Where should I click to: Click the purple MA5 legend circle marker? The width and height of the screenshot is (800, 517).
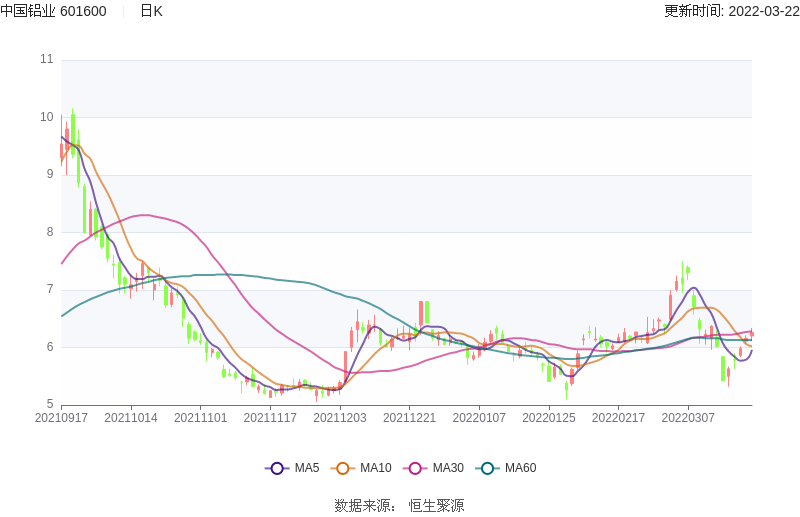pyautogui.click(x=276, y=468)
